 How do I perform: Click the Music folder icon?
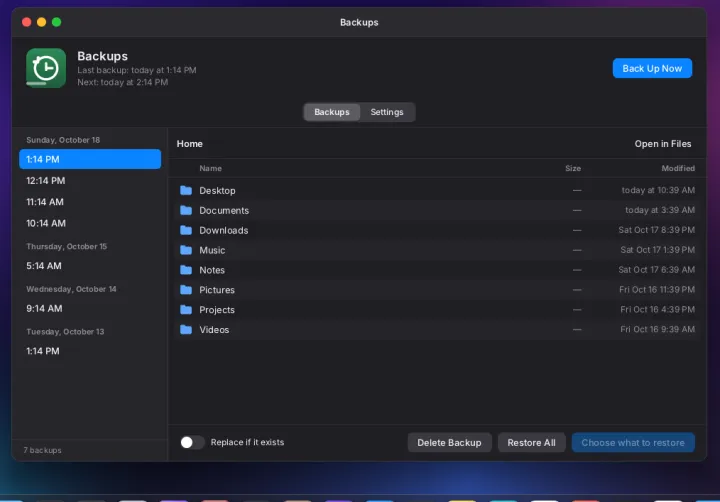pyautogui.click(x=186, y=250)
